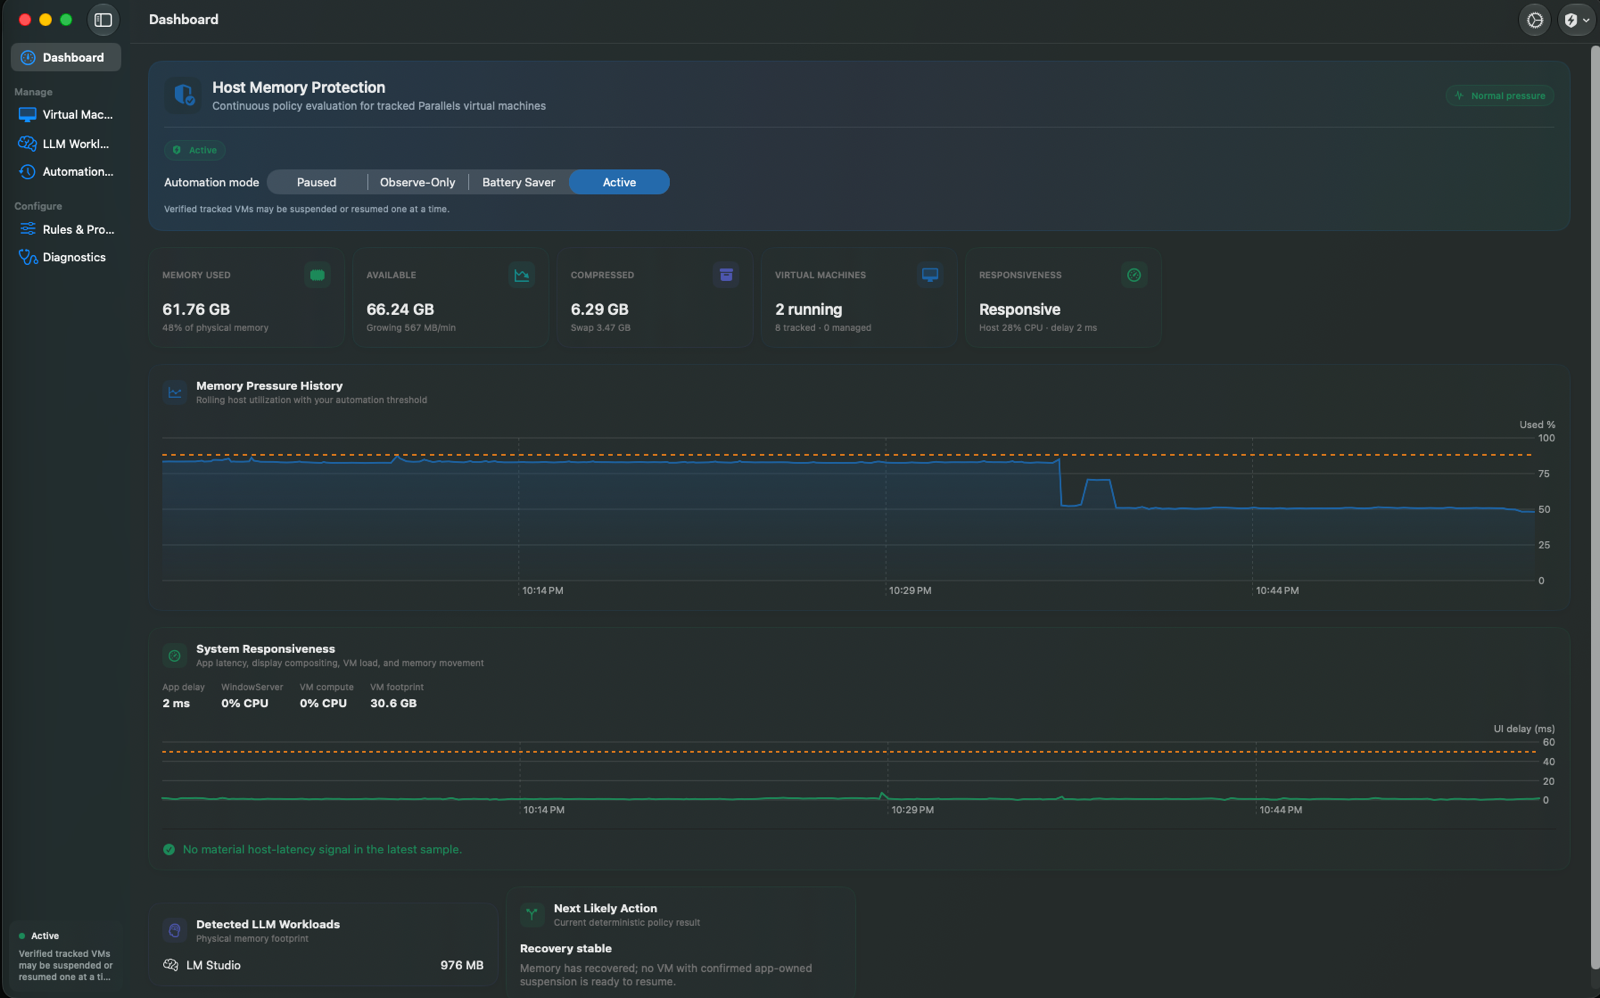Screen dimensions: 1600x998
Task: Click the Swap 3.47 GB subtitle
Action: (601, 328)
